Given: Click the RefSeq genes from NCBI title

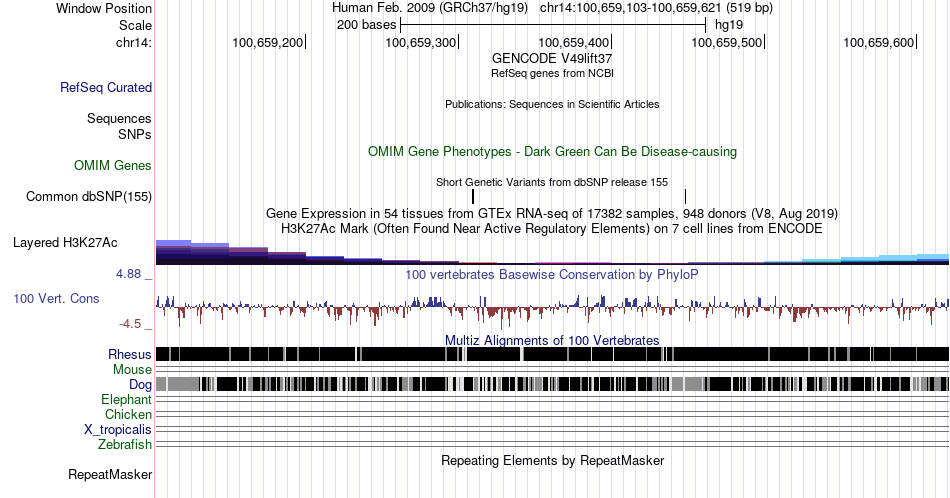Looking at the screenshot, I should [x=552, y=73].
